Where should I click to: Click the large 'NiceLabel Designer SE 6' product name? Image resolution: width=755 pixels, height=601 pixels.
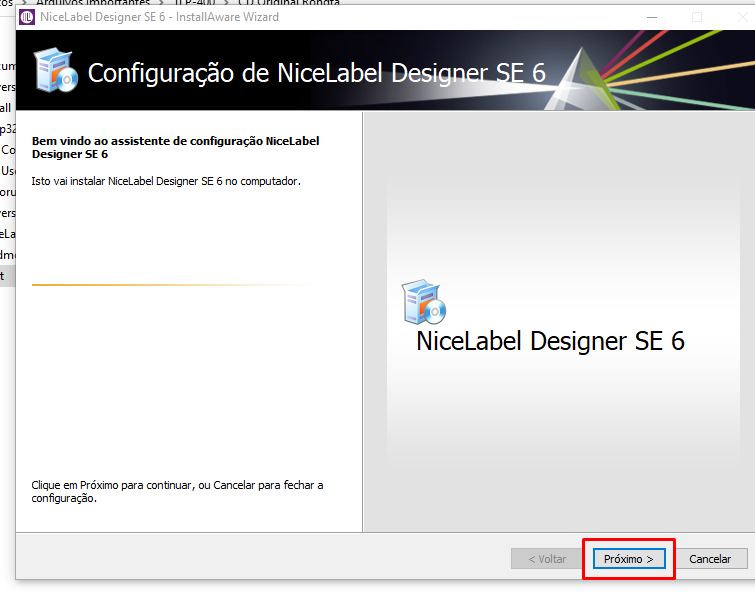[x=550, y=341]
